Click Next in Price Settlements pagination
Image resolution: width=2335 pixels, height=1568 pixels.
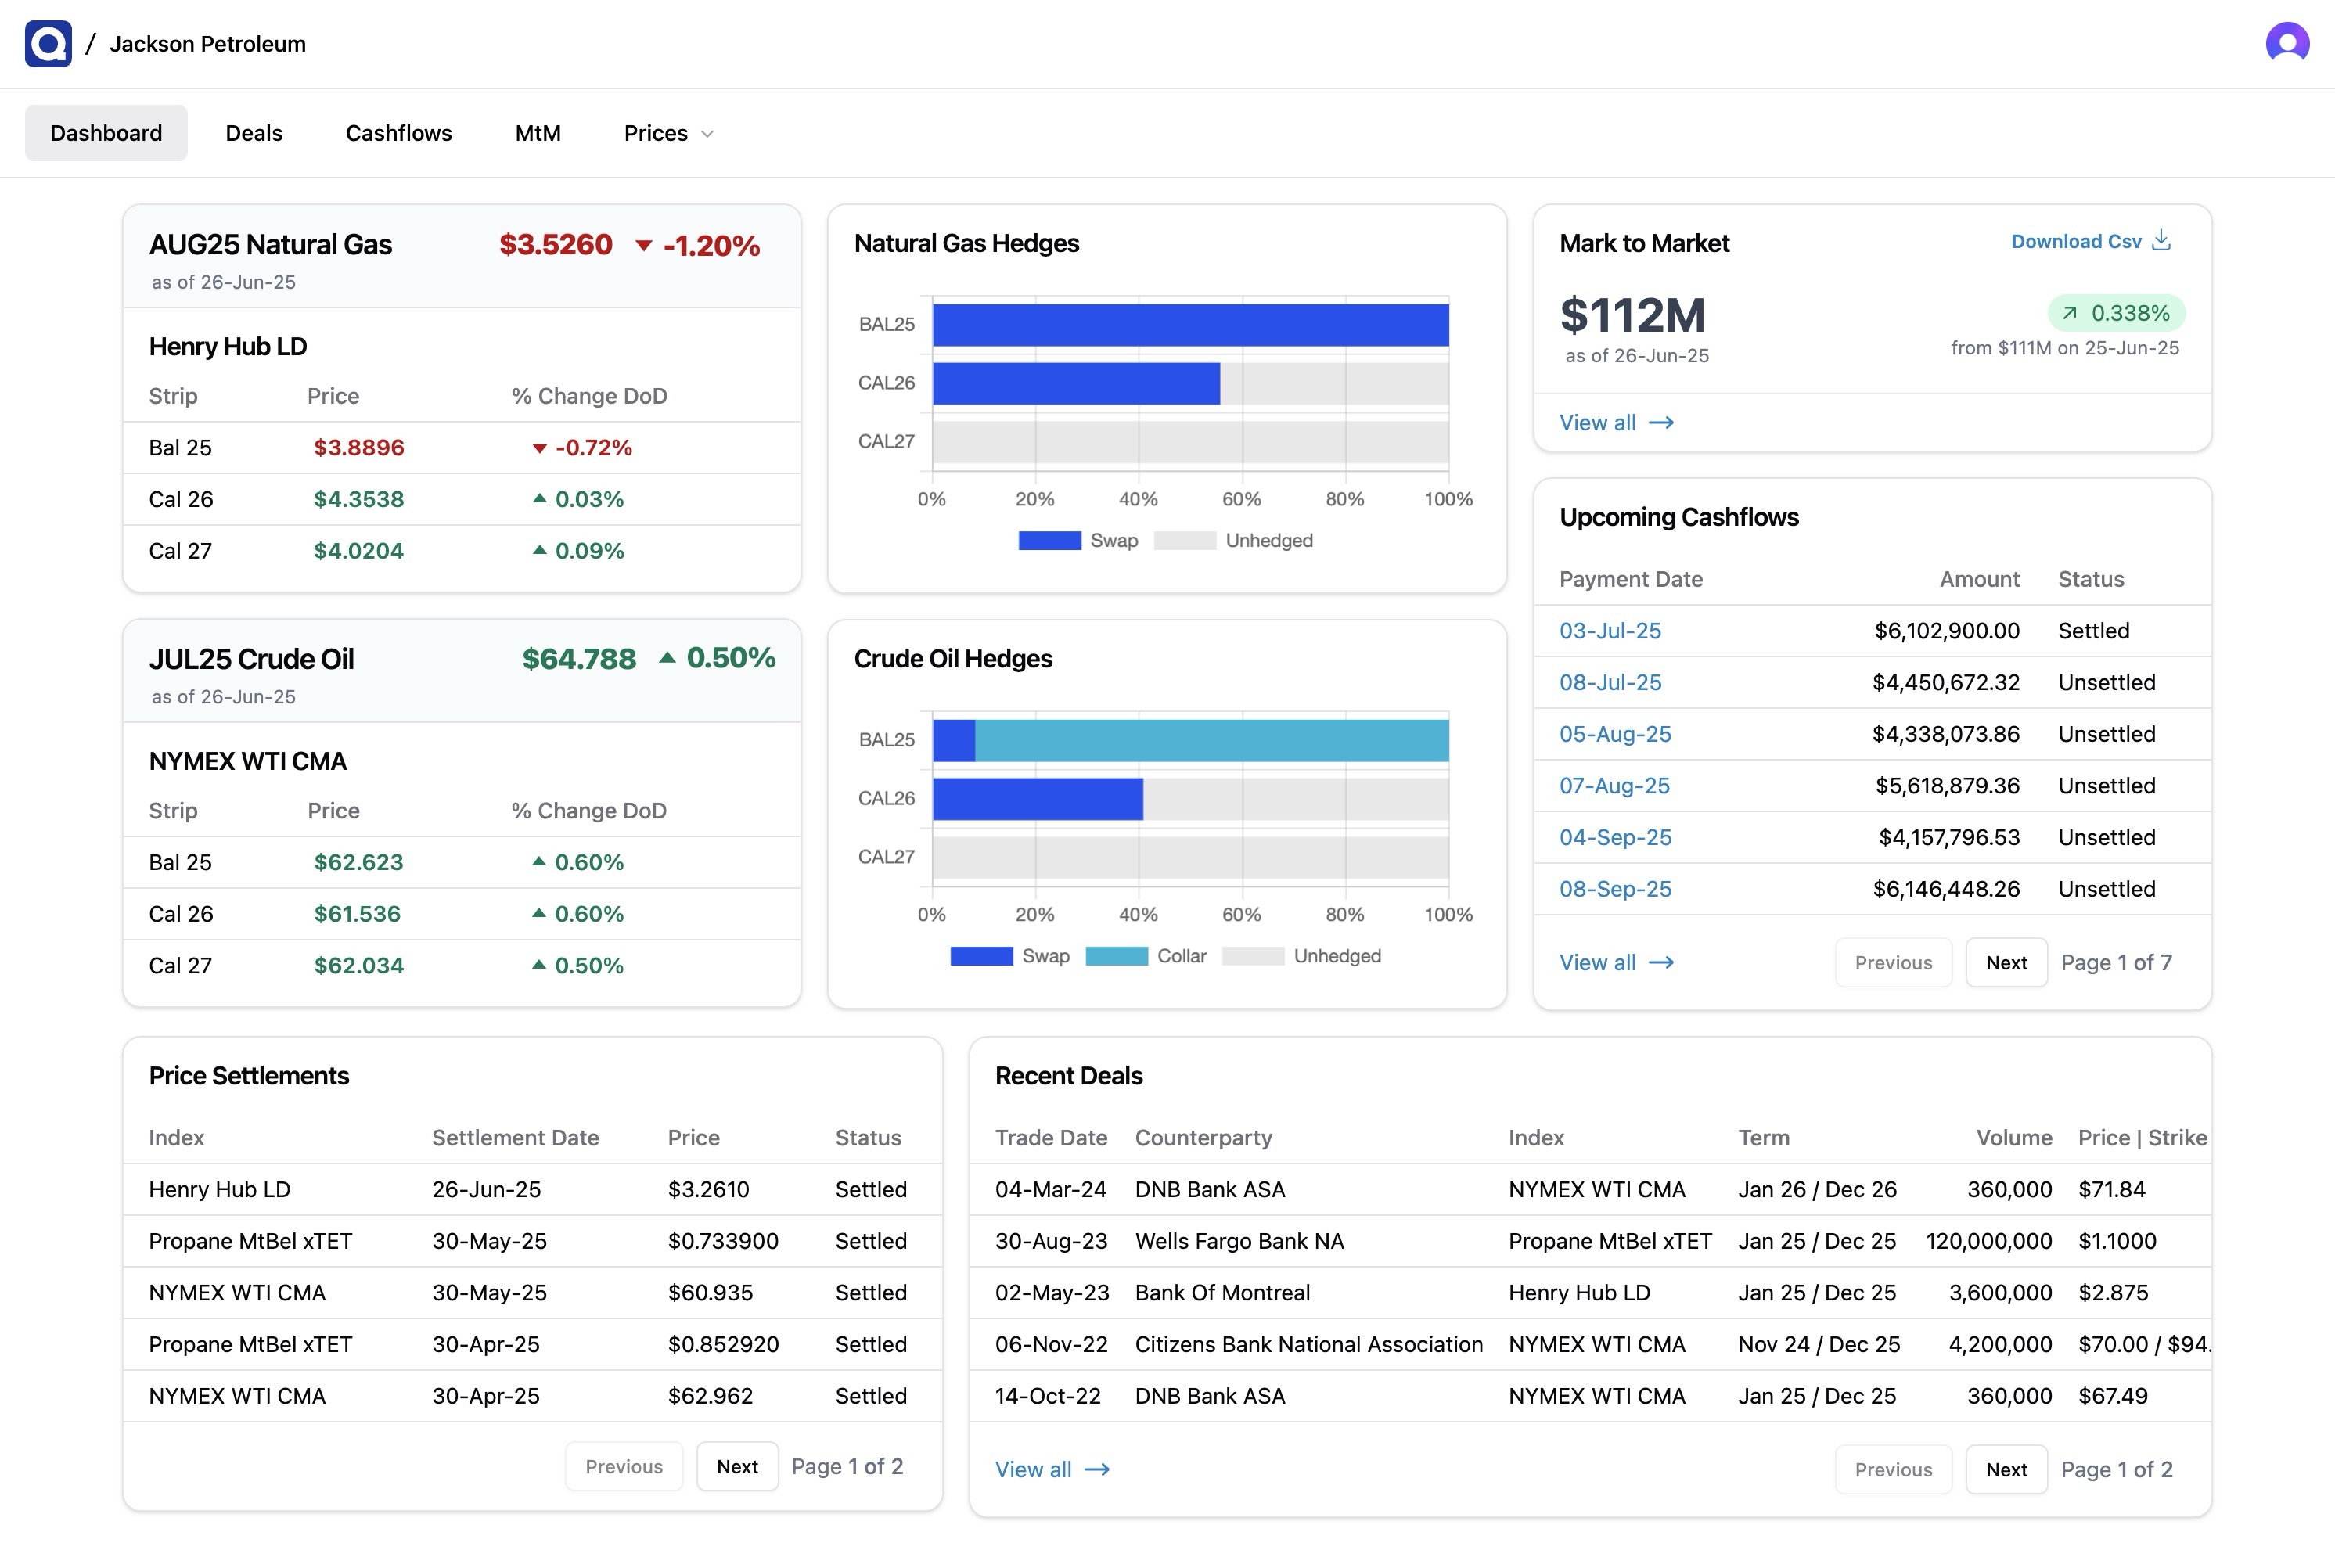737,1466
